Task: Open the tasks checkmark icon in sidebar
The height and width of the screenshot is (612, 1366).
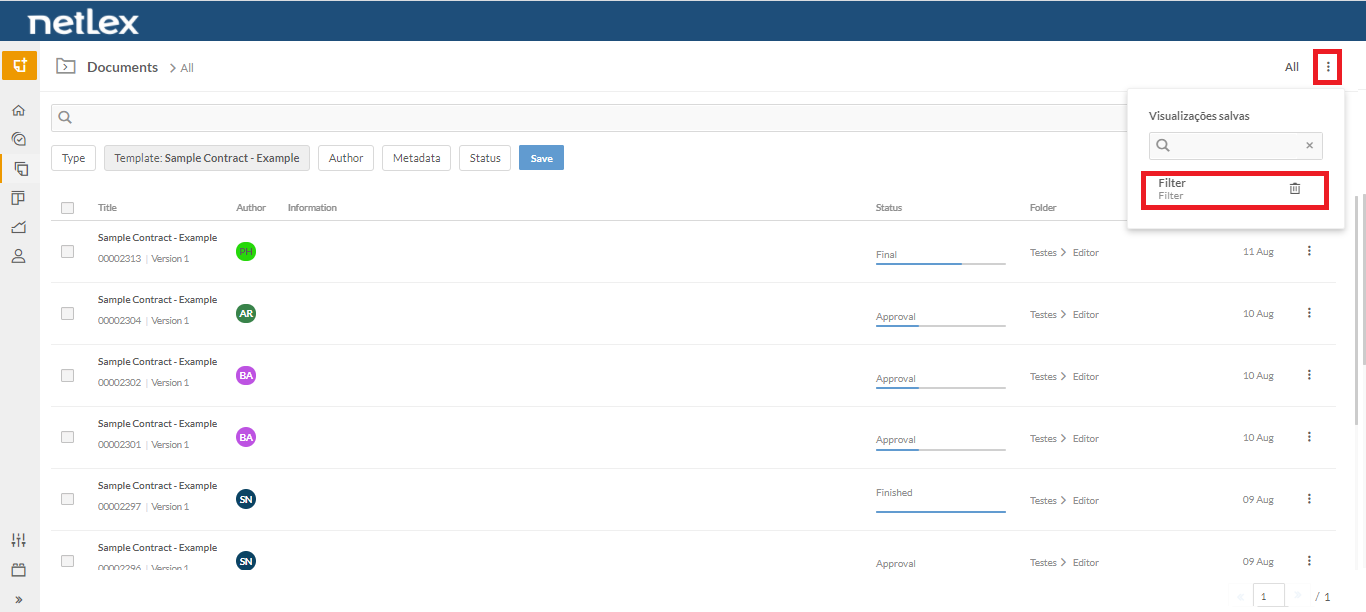Action: coord(18,139)
